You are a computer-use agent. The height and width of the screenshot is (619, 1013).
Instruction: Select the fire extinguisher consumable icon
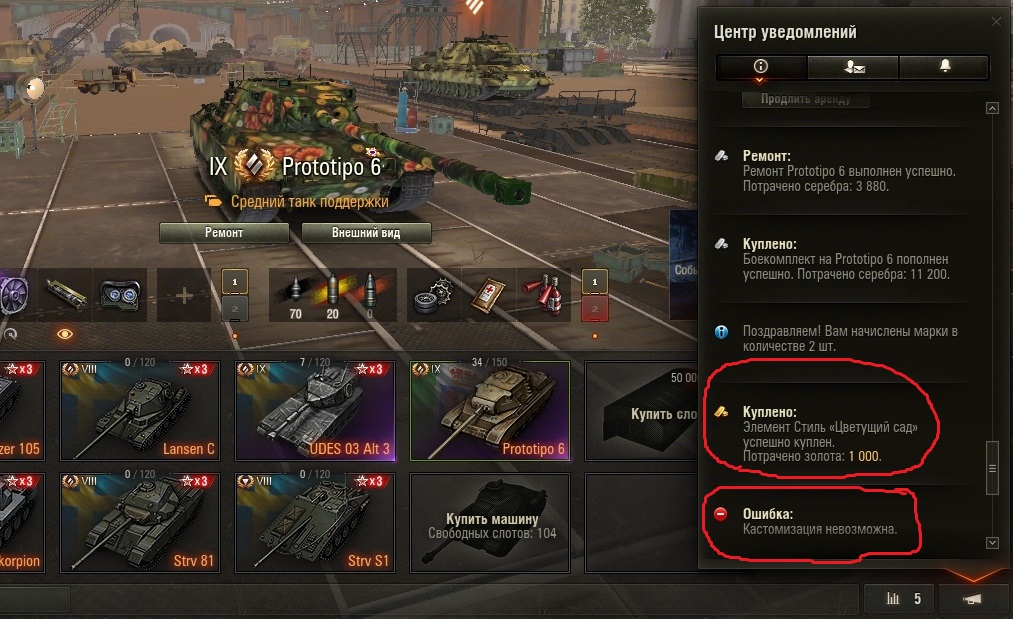click(x=544, y=295)
